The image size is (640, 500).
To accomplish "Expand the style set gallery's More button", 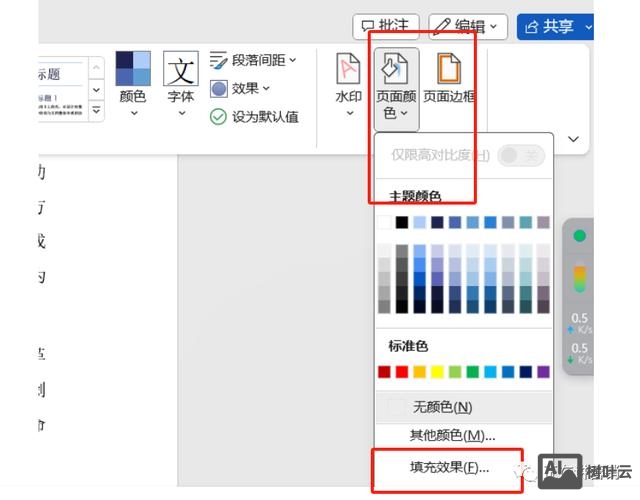I will coord(96,110).
